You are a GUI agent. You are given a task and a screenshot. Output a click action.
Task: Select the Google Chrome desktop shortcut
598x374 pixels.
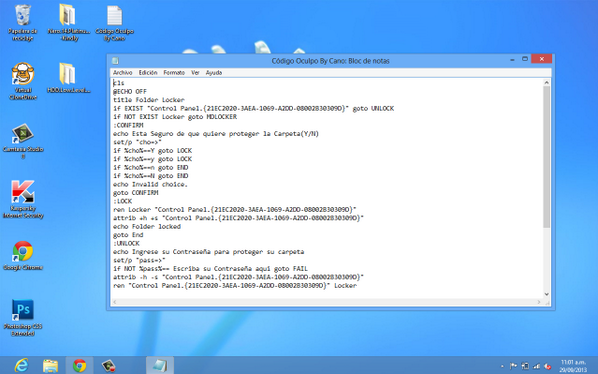(x=23, y=255)
